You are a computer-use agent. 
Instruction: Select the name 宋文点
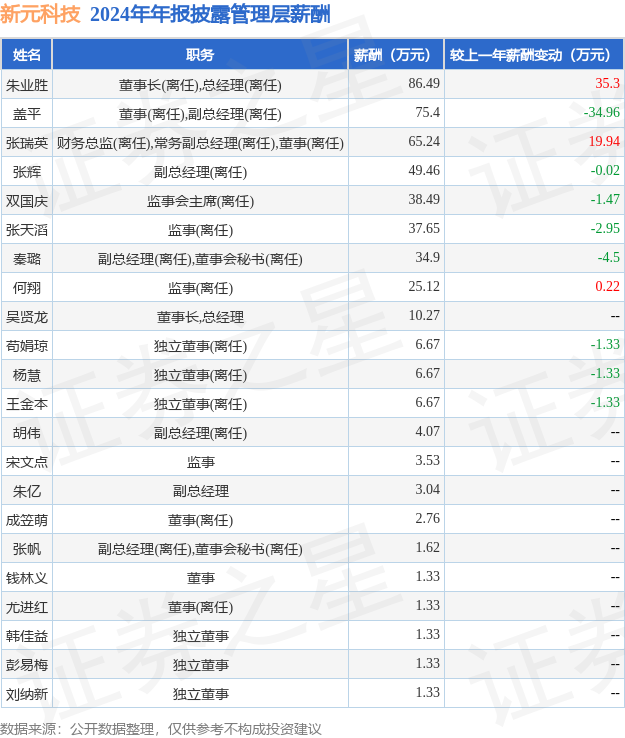point(27,462)
